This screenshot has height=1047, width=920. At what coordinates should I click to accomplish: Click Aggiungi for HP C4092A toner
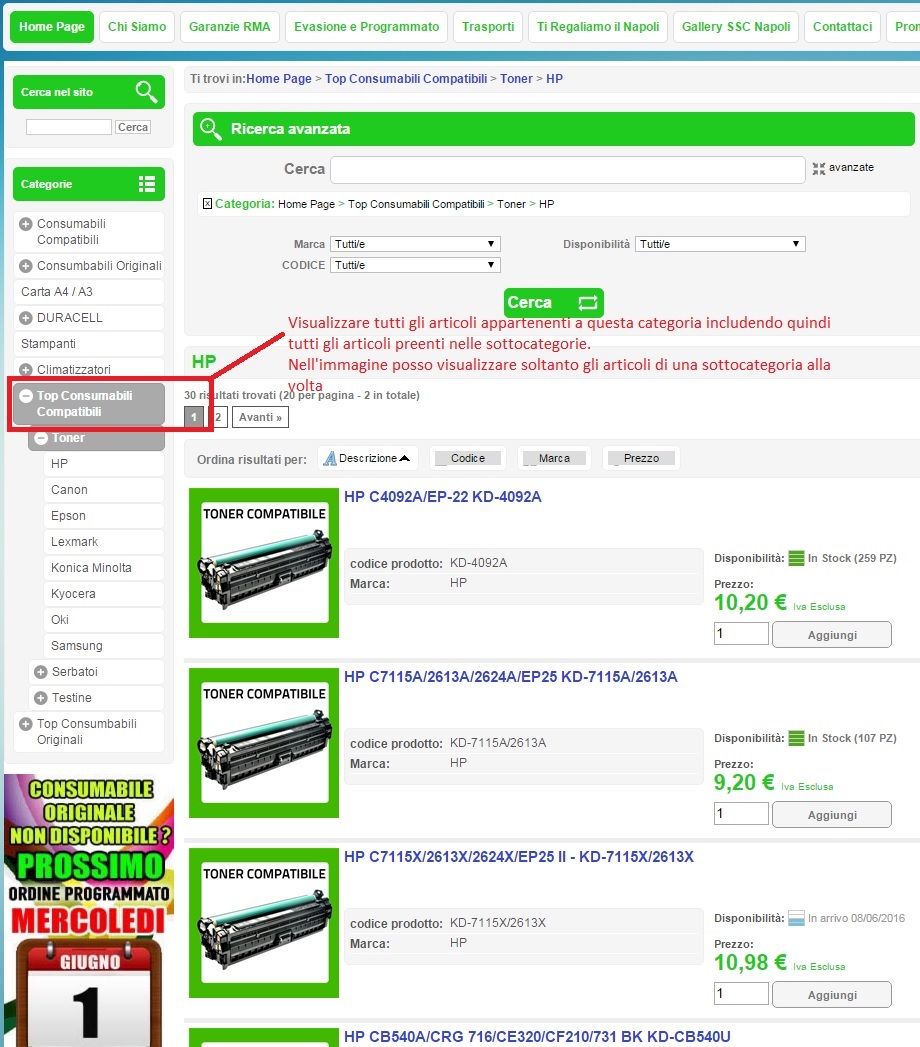click(x=832, y=634)
